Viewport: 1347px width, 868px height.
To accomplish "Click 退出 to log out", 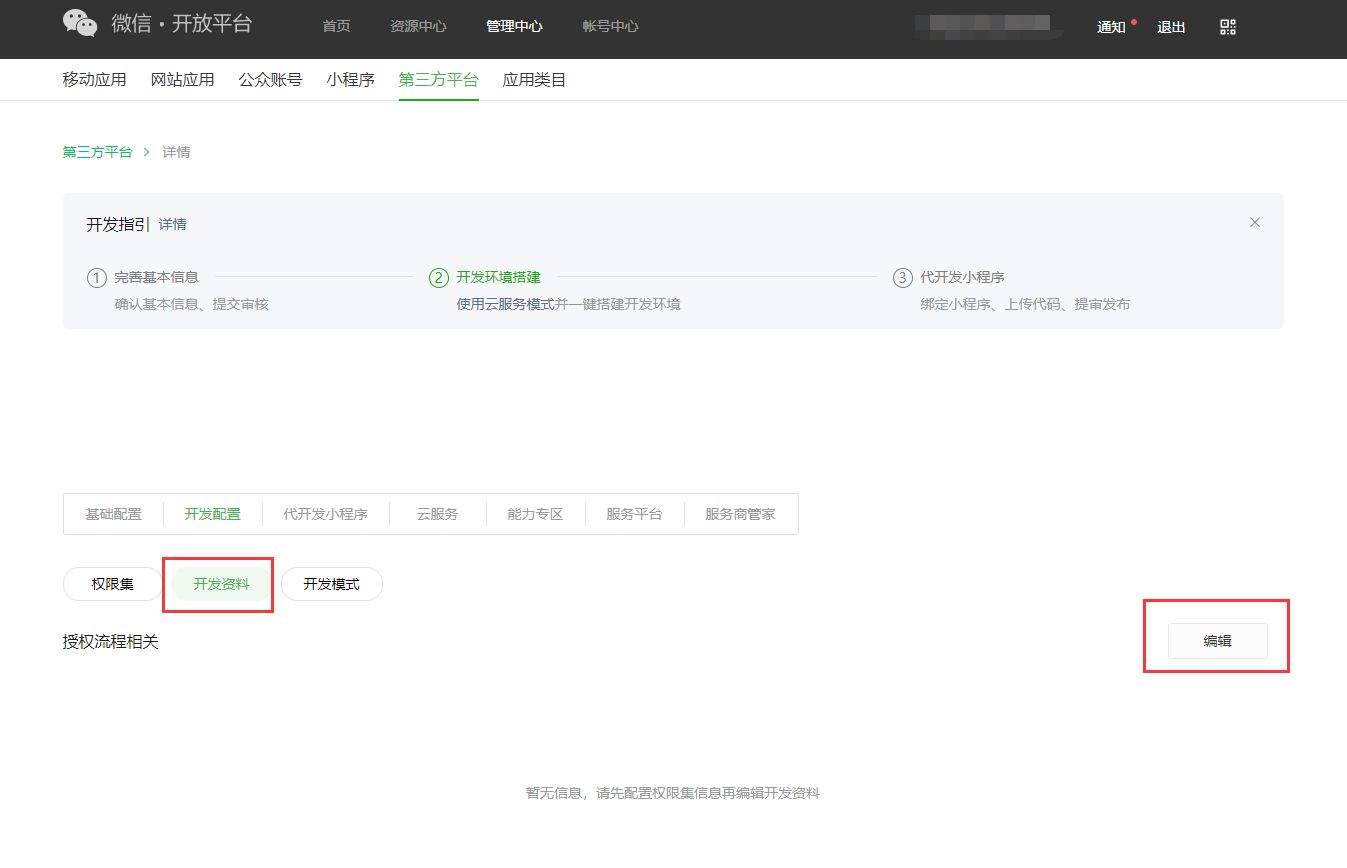I will (1171, 27).
